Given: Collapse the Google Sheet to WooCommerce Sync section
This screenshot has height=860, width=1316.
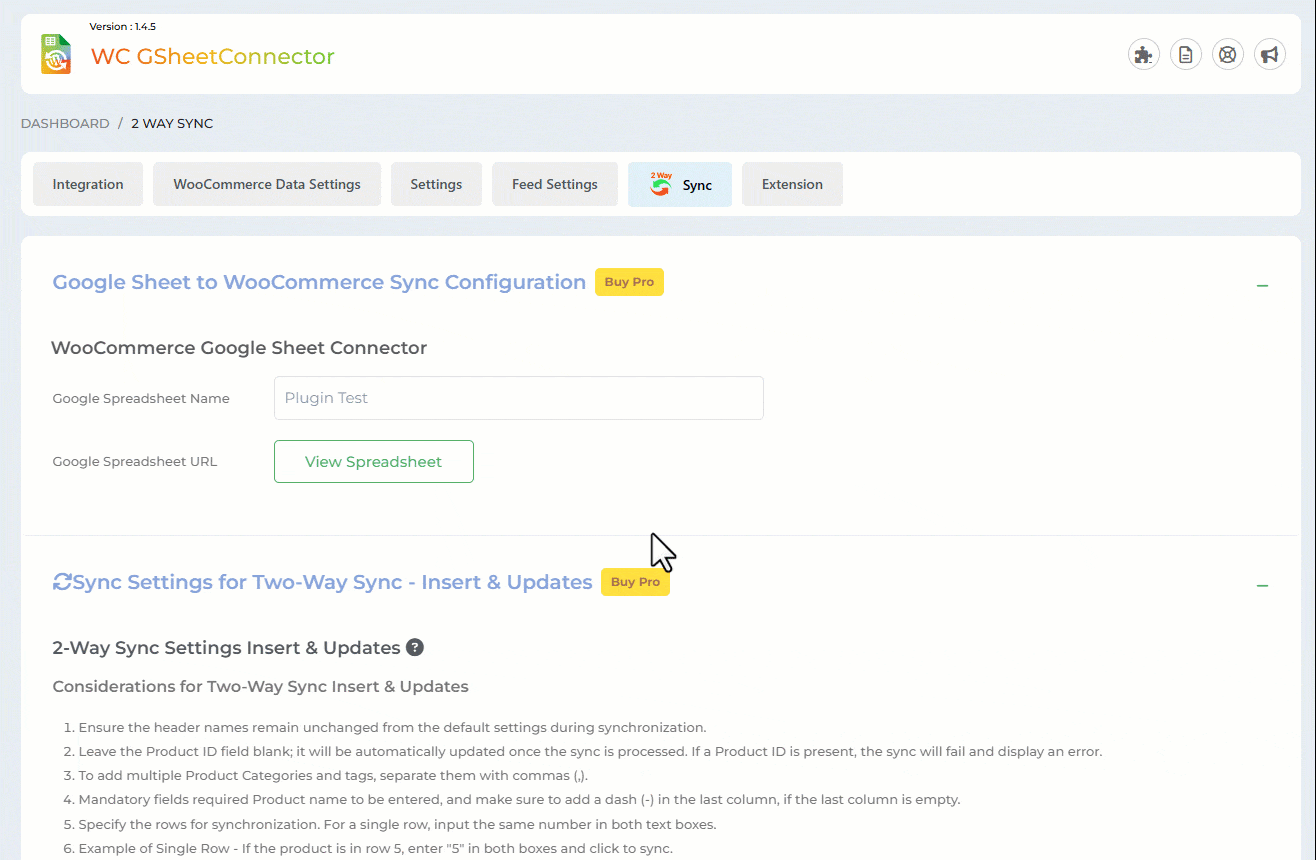Looking at the screenshot, I should tap(1262, 285).
